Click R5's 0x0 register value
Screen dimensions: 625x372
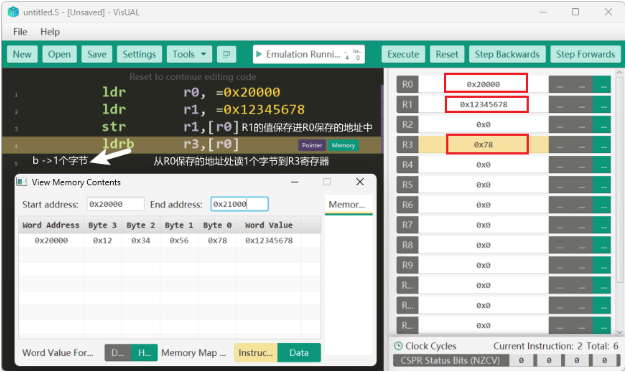click(x=483, y=185)
